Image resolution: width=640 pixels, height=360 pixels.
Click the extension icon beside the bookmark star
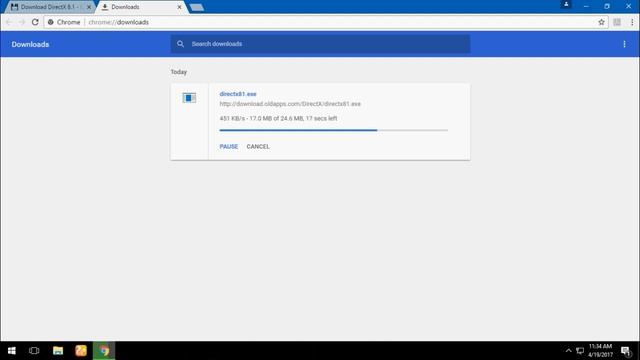617,22
